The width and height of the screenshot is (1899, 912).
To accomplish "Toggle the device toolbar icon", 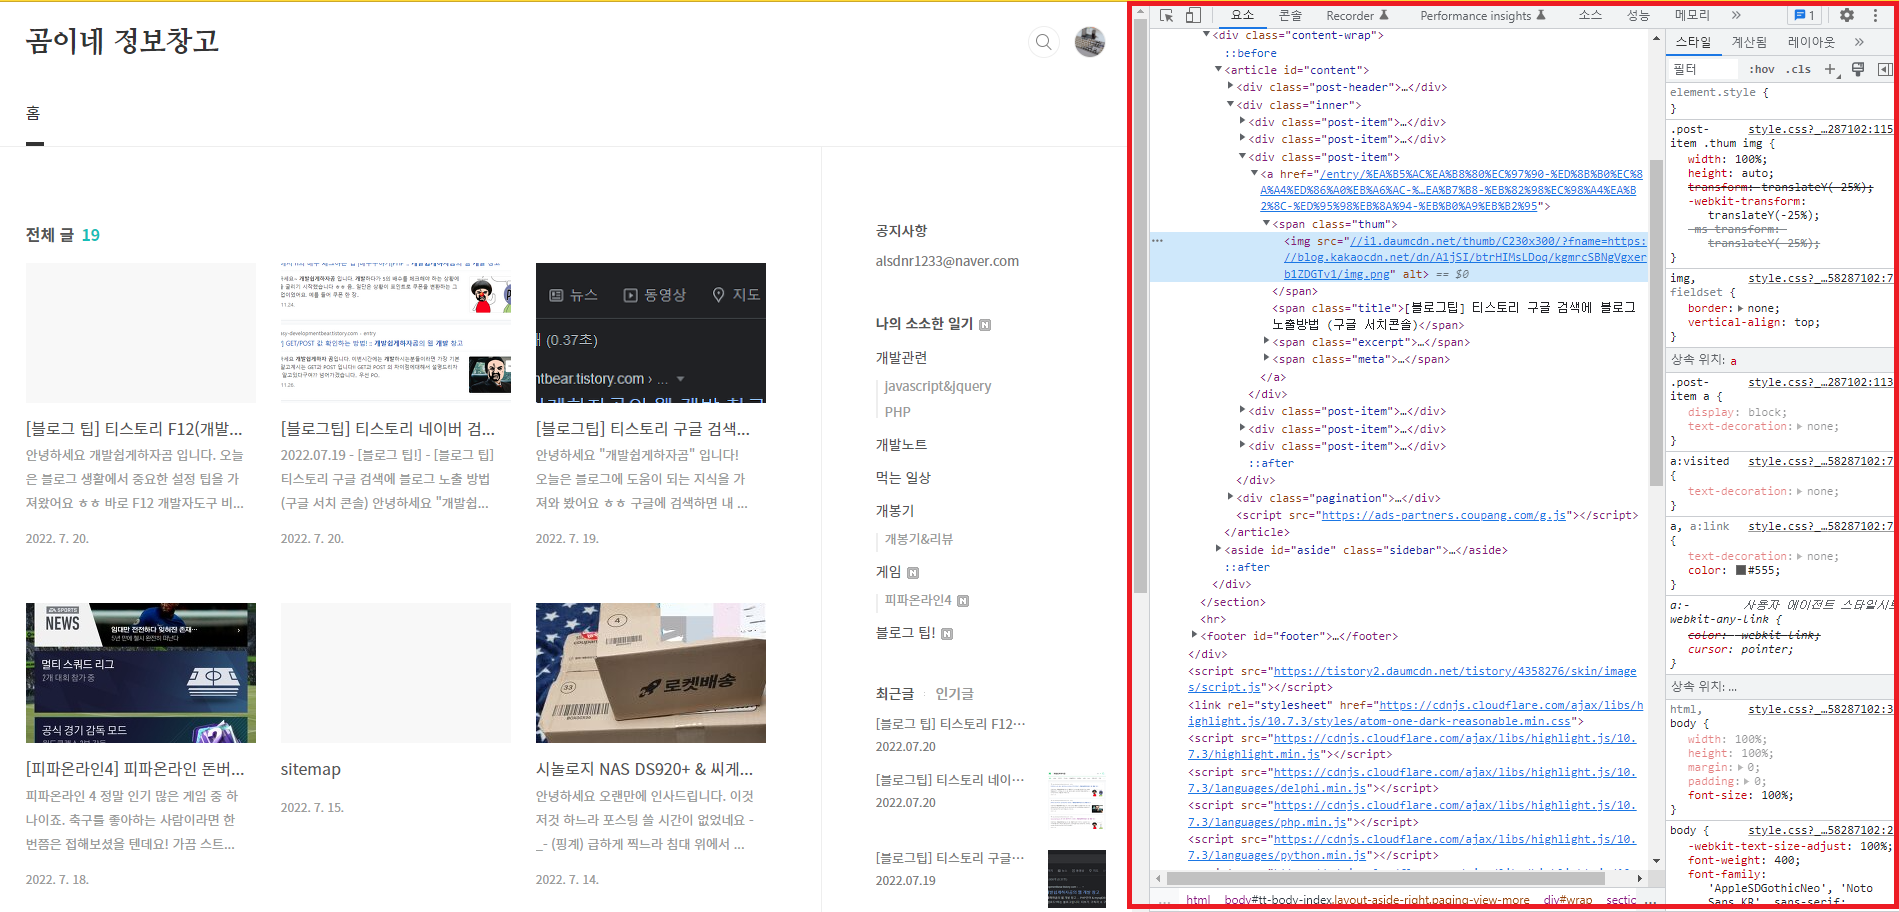I will (x=1193, y=15).
